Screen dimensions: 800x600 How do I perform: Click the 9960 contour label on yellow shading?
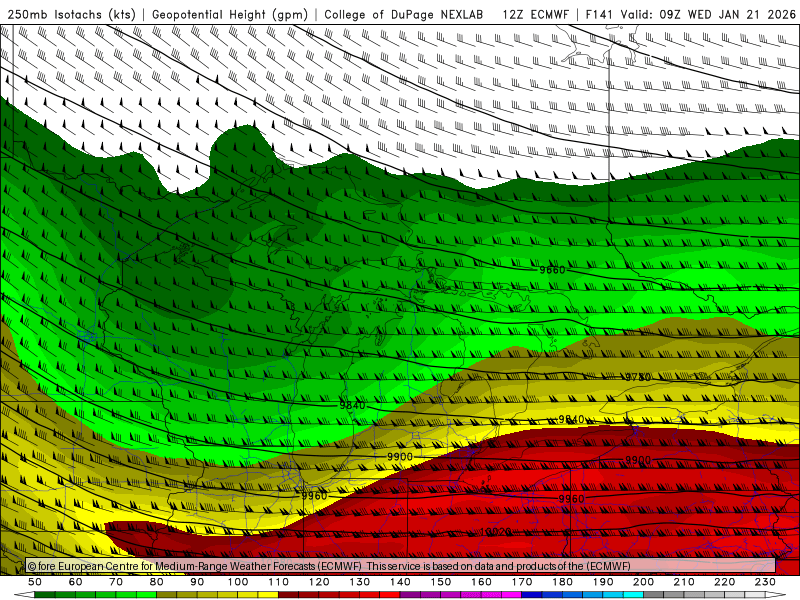point(314,496)
